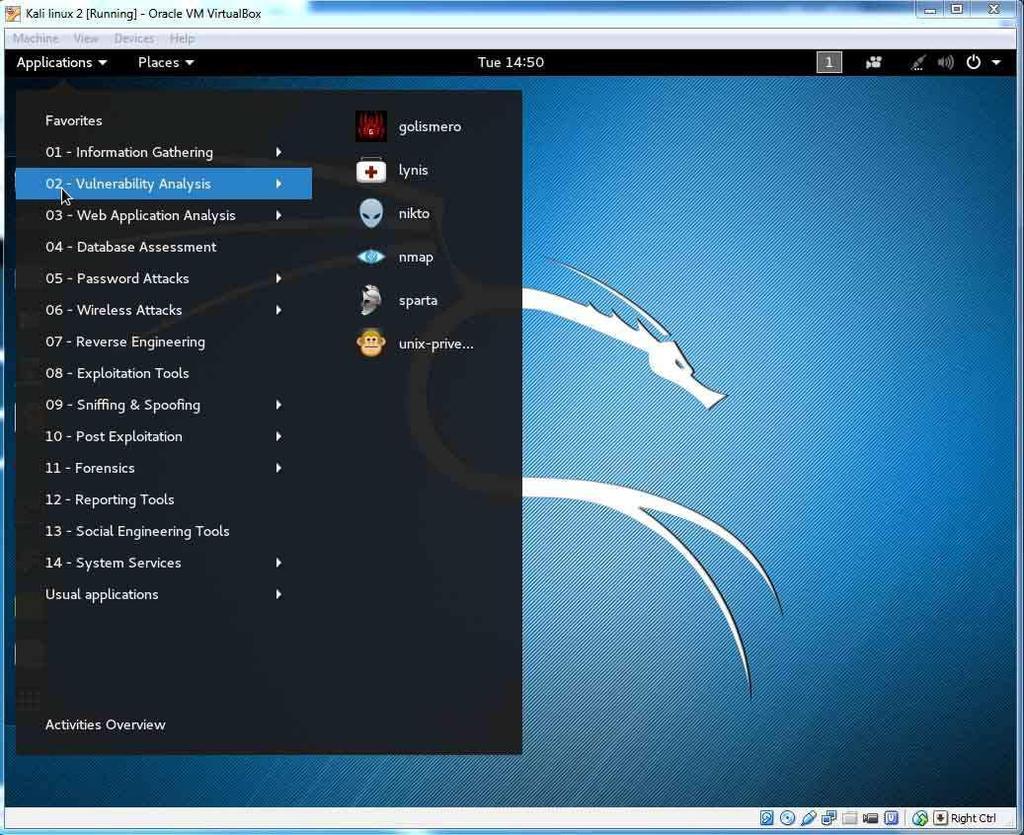Start nikto using the alien head icon
Viewport: 1024px width, 835px height.
tap(371, 213)
